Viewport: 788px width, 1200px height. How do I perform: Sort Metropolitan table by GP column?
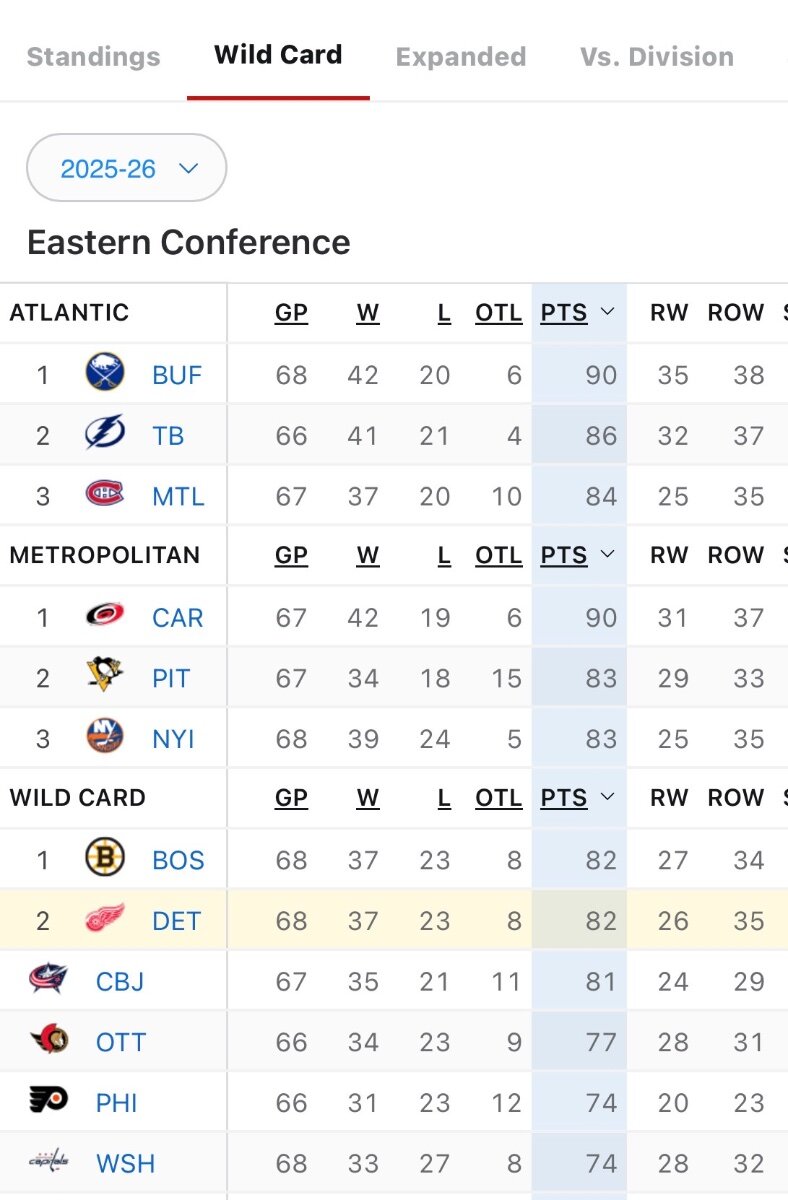[291, 555]
